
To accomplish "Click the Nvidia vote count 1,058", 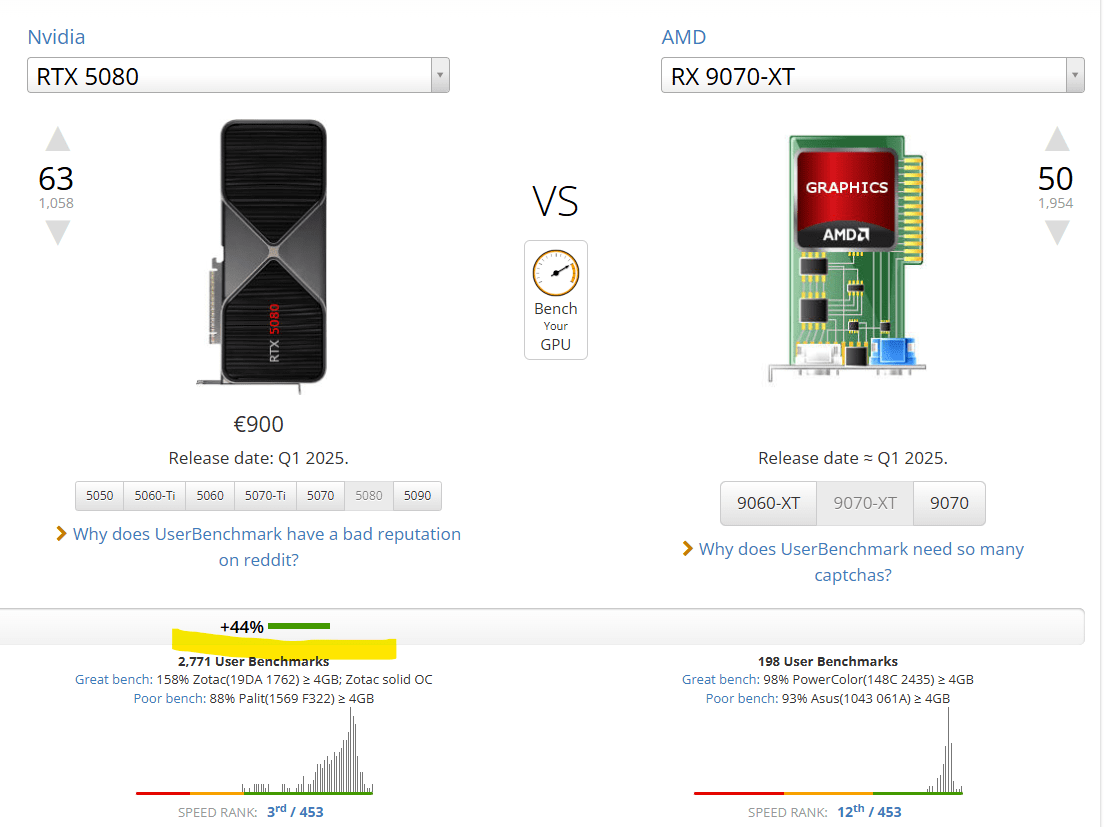I will point(56,204).
